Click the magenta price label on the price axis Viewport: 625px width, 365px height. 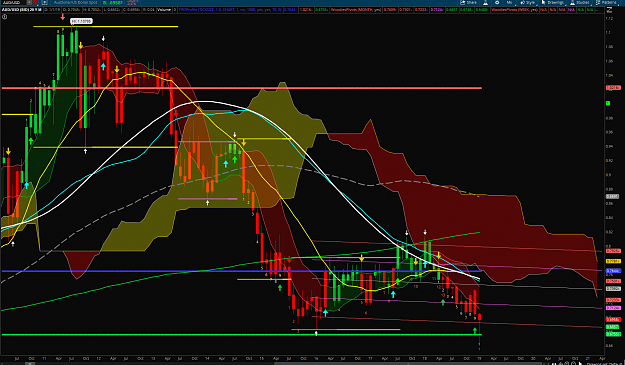coord(613,308)
